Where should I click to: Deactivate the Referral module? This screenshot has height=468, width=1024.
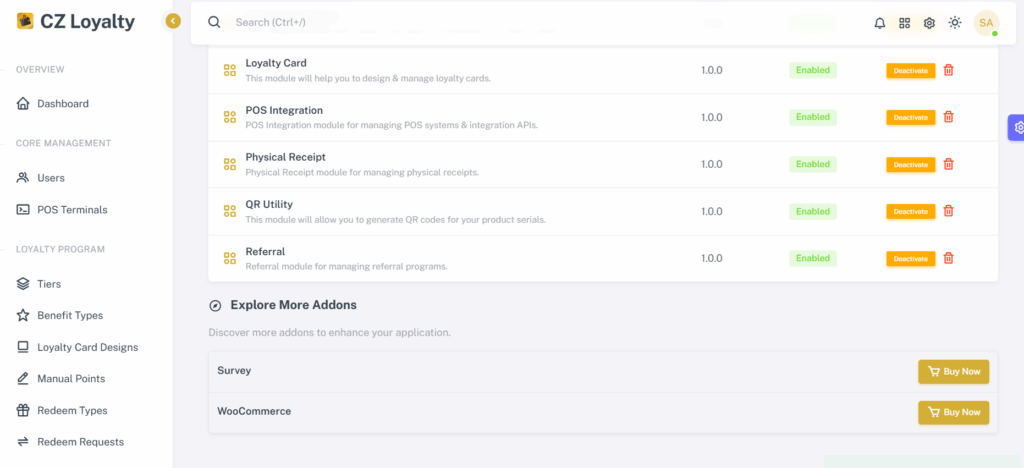coord(910,258)
